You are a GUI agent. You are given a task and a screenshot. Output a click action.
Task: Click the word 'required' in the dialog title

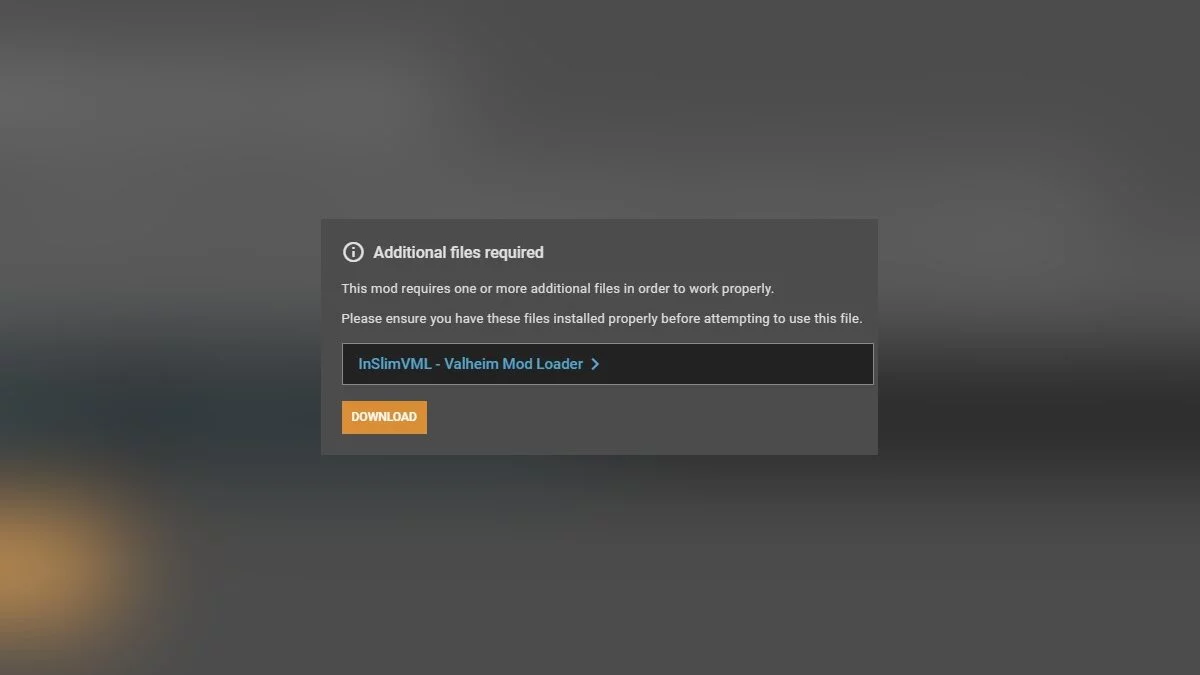[x=510, y=252]
